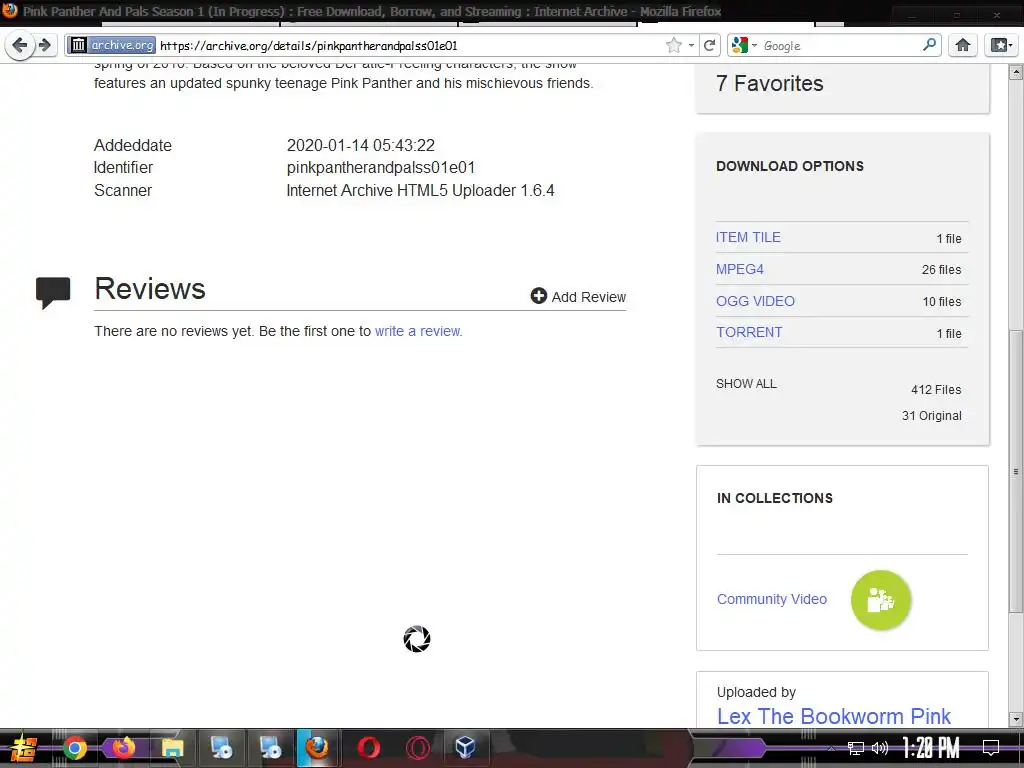Open the write a review link
Image resolution: width=1024 pixels, height=768 pixels.
[418, 331]
